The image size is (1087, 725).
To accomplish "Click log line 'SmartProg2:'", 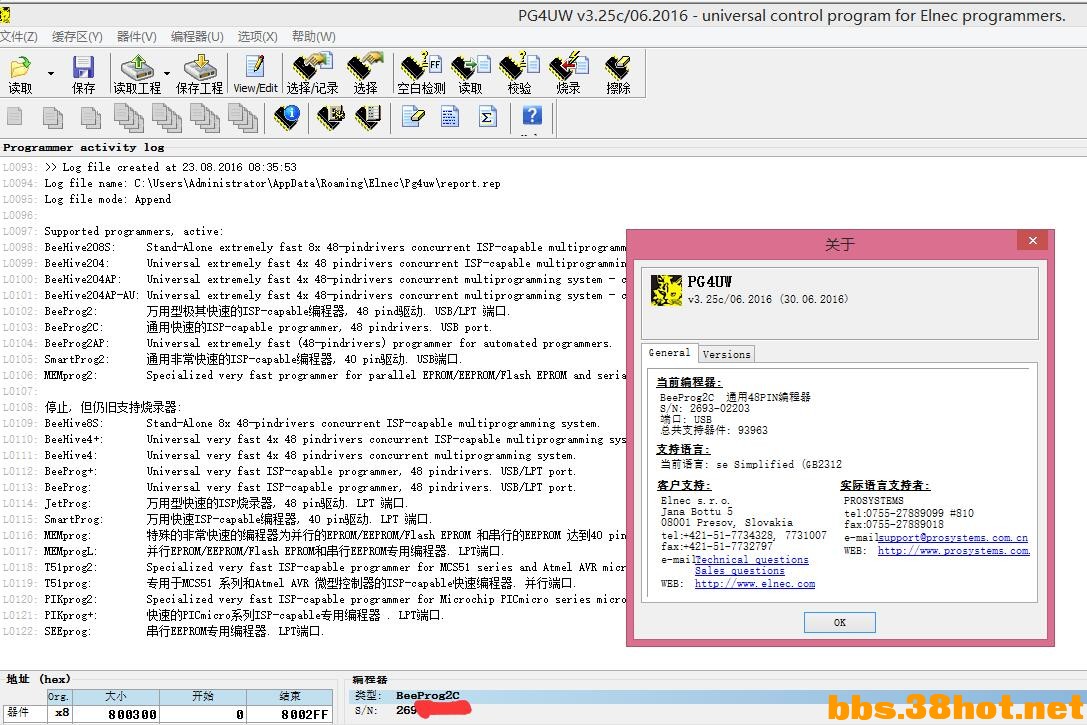I will (x=77, y=359).
